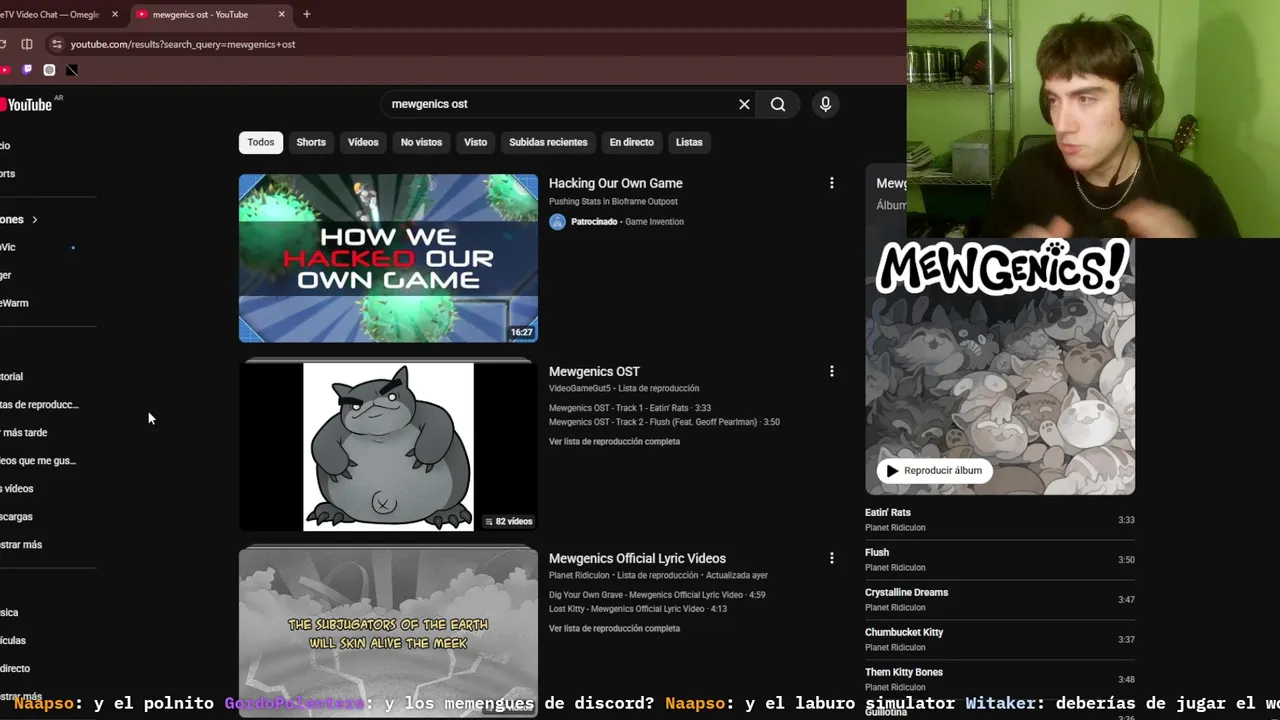This screenshot has height=720, width=1280.
Task: Play Chumbucket Kitty track
Action: point(1000,640)
